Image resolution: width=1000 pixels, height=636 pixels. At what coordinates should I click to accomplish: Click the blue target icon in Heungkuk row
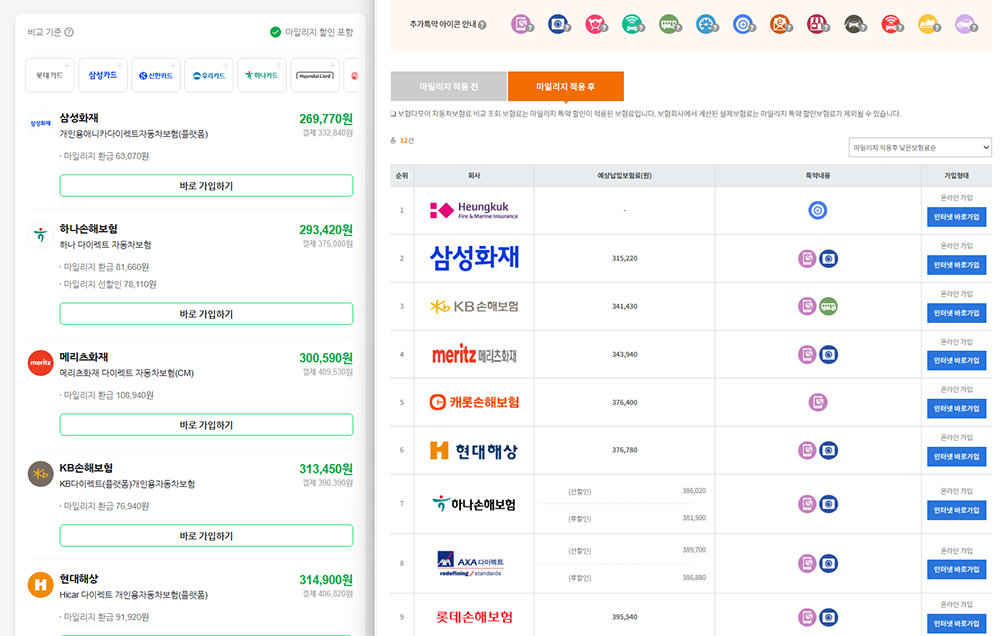tap(818, 210)
